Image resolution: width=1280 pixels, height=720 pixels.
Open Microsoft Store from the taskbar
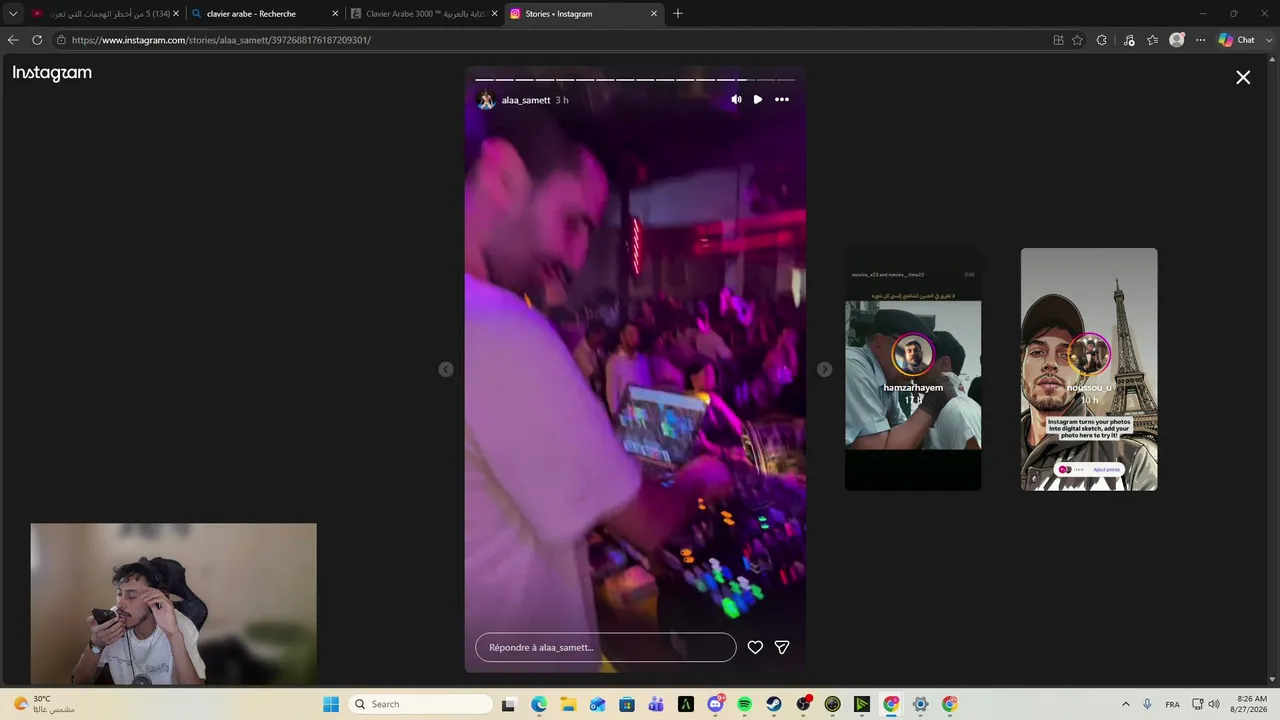click(x=627, y=704)
